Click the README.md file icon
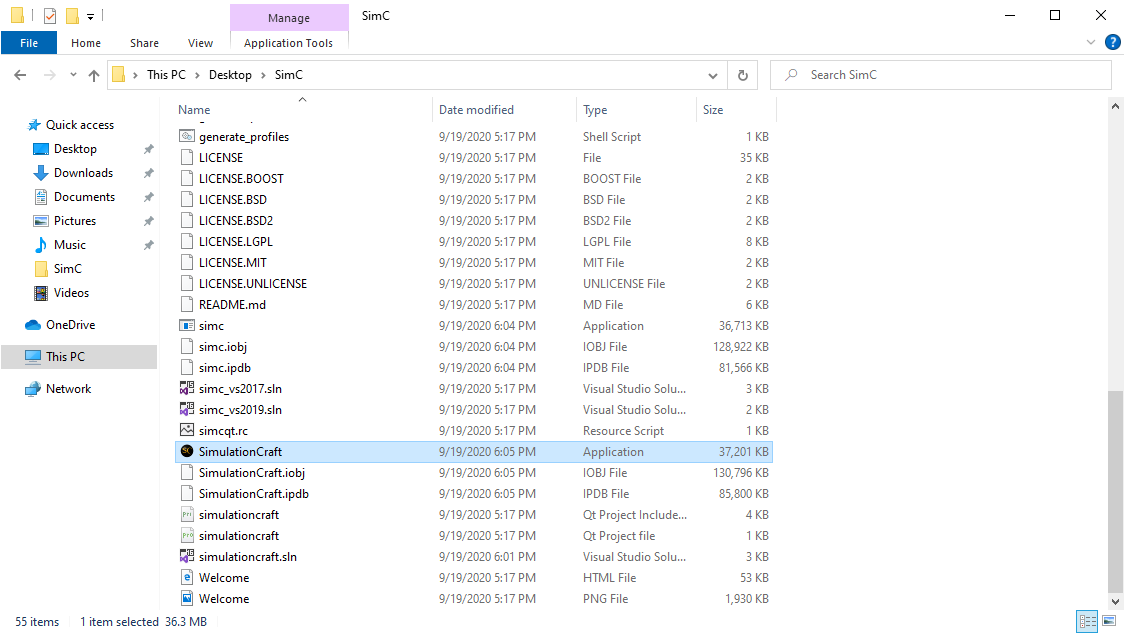Viewport: 1125px width, 634px height. 187,305
